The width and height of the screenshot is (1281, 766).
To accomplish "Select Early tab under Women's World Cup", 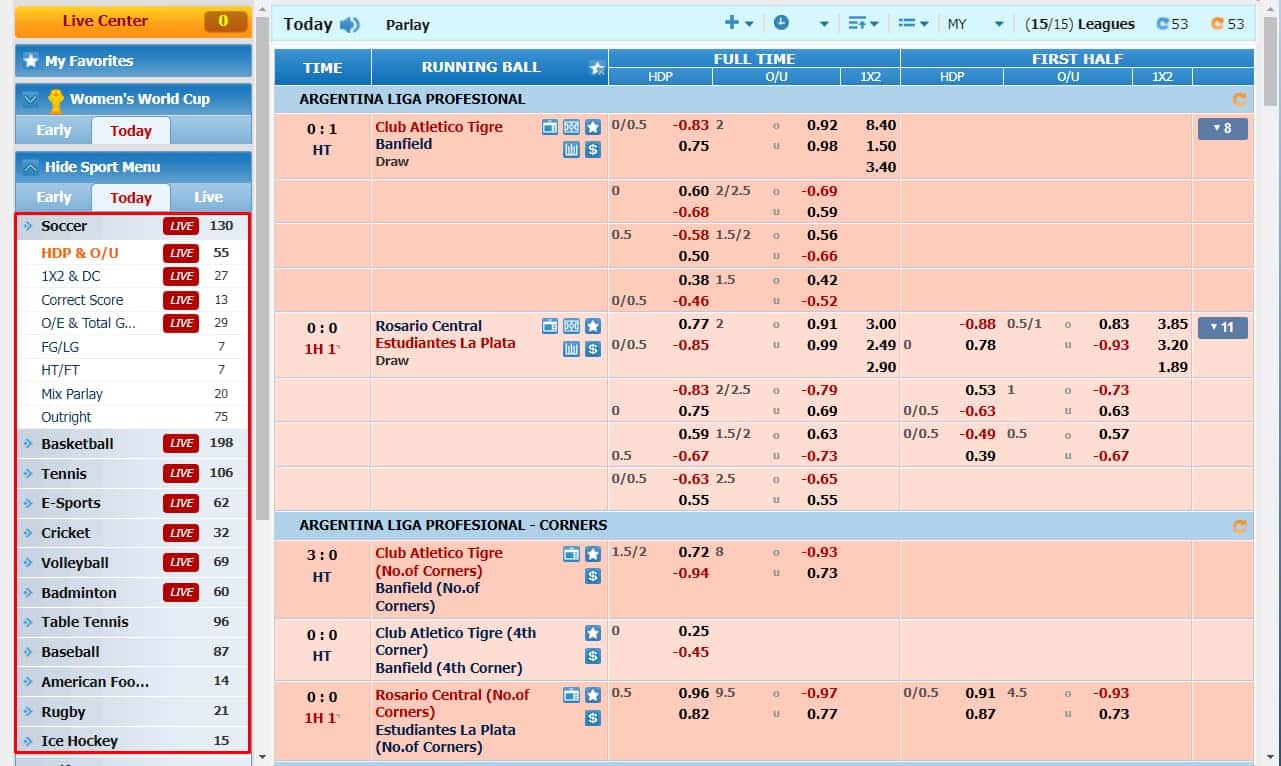I will click(x=54, y=130).
